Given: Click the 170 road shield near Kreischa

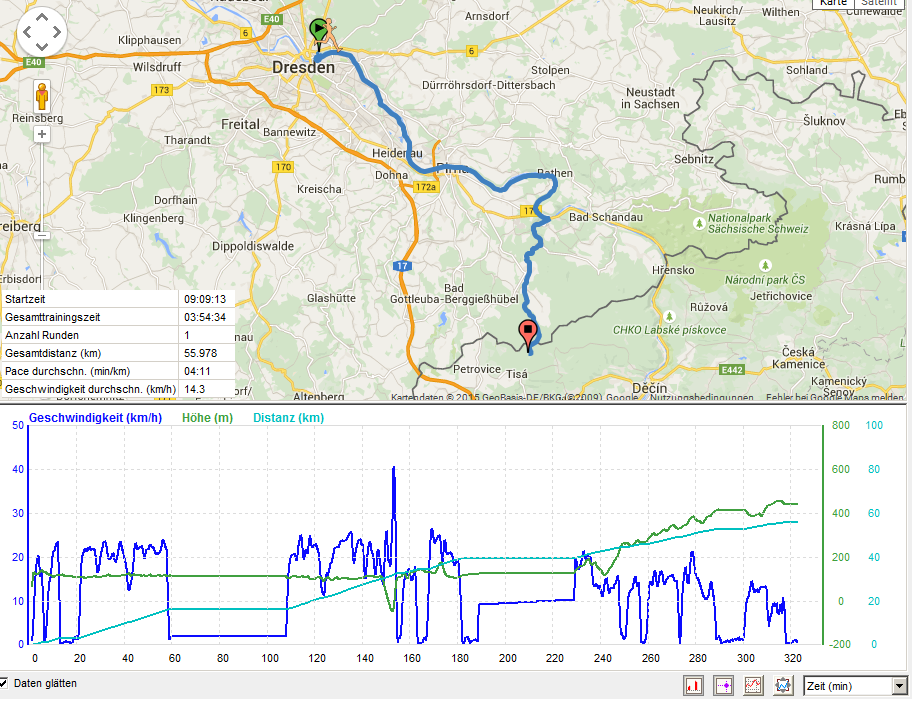Looking at the screenshot, I should [x=283, y=167].
